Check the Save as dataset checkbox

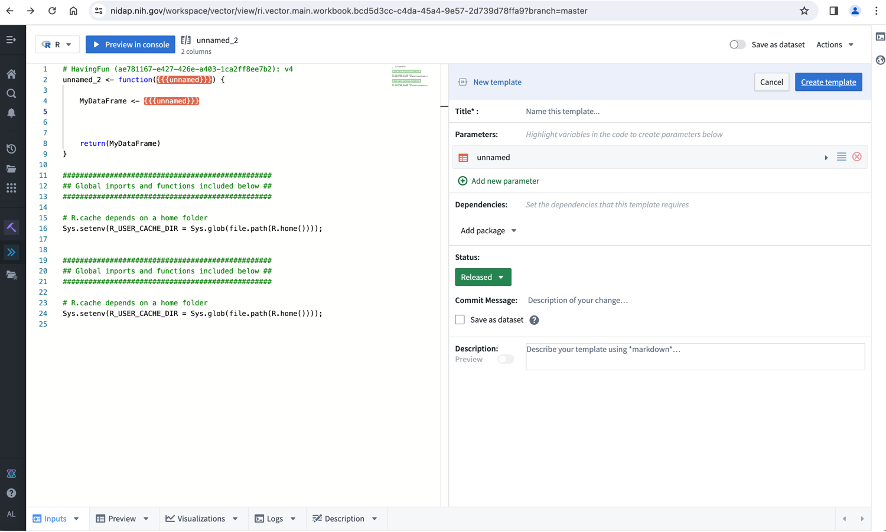pos(460,320)
